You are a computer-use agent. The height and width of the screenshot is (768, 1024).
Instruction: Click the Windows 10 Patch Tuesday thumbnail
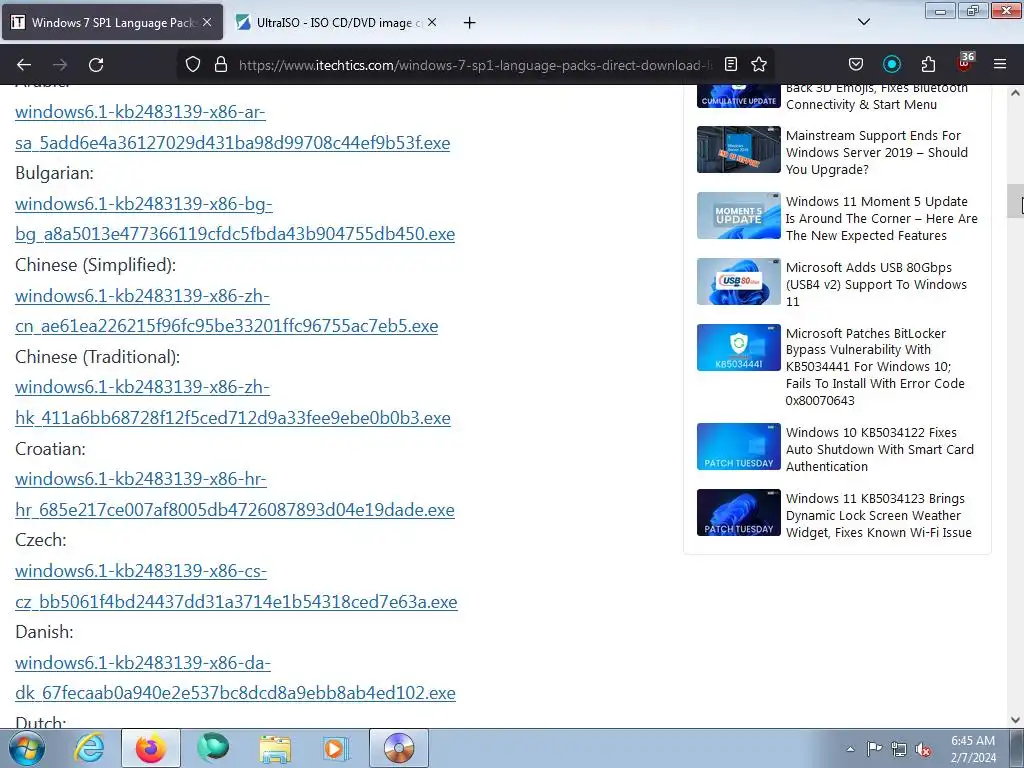[x=739, y=447]
